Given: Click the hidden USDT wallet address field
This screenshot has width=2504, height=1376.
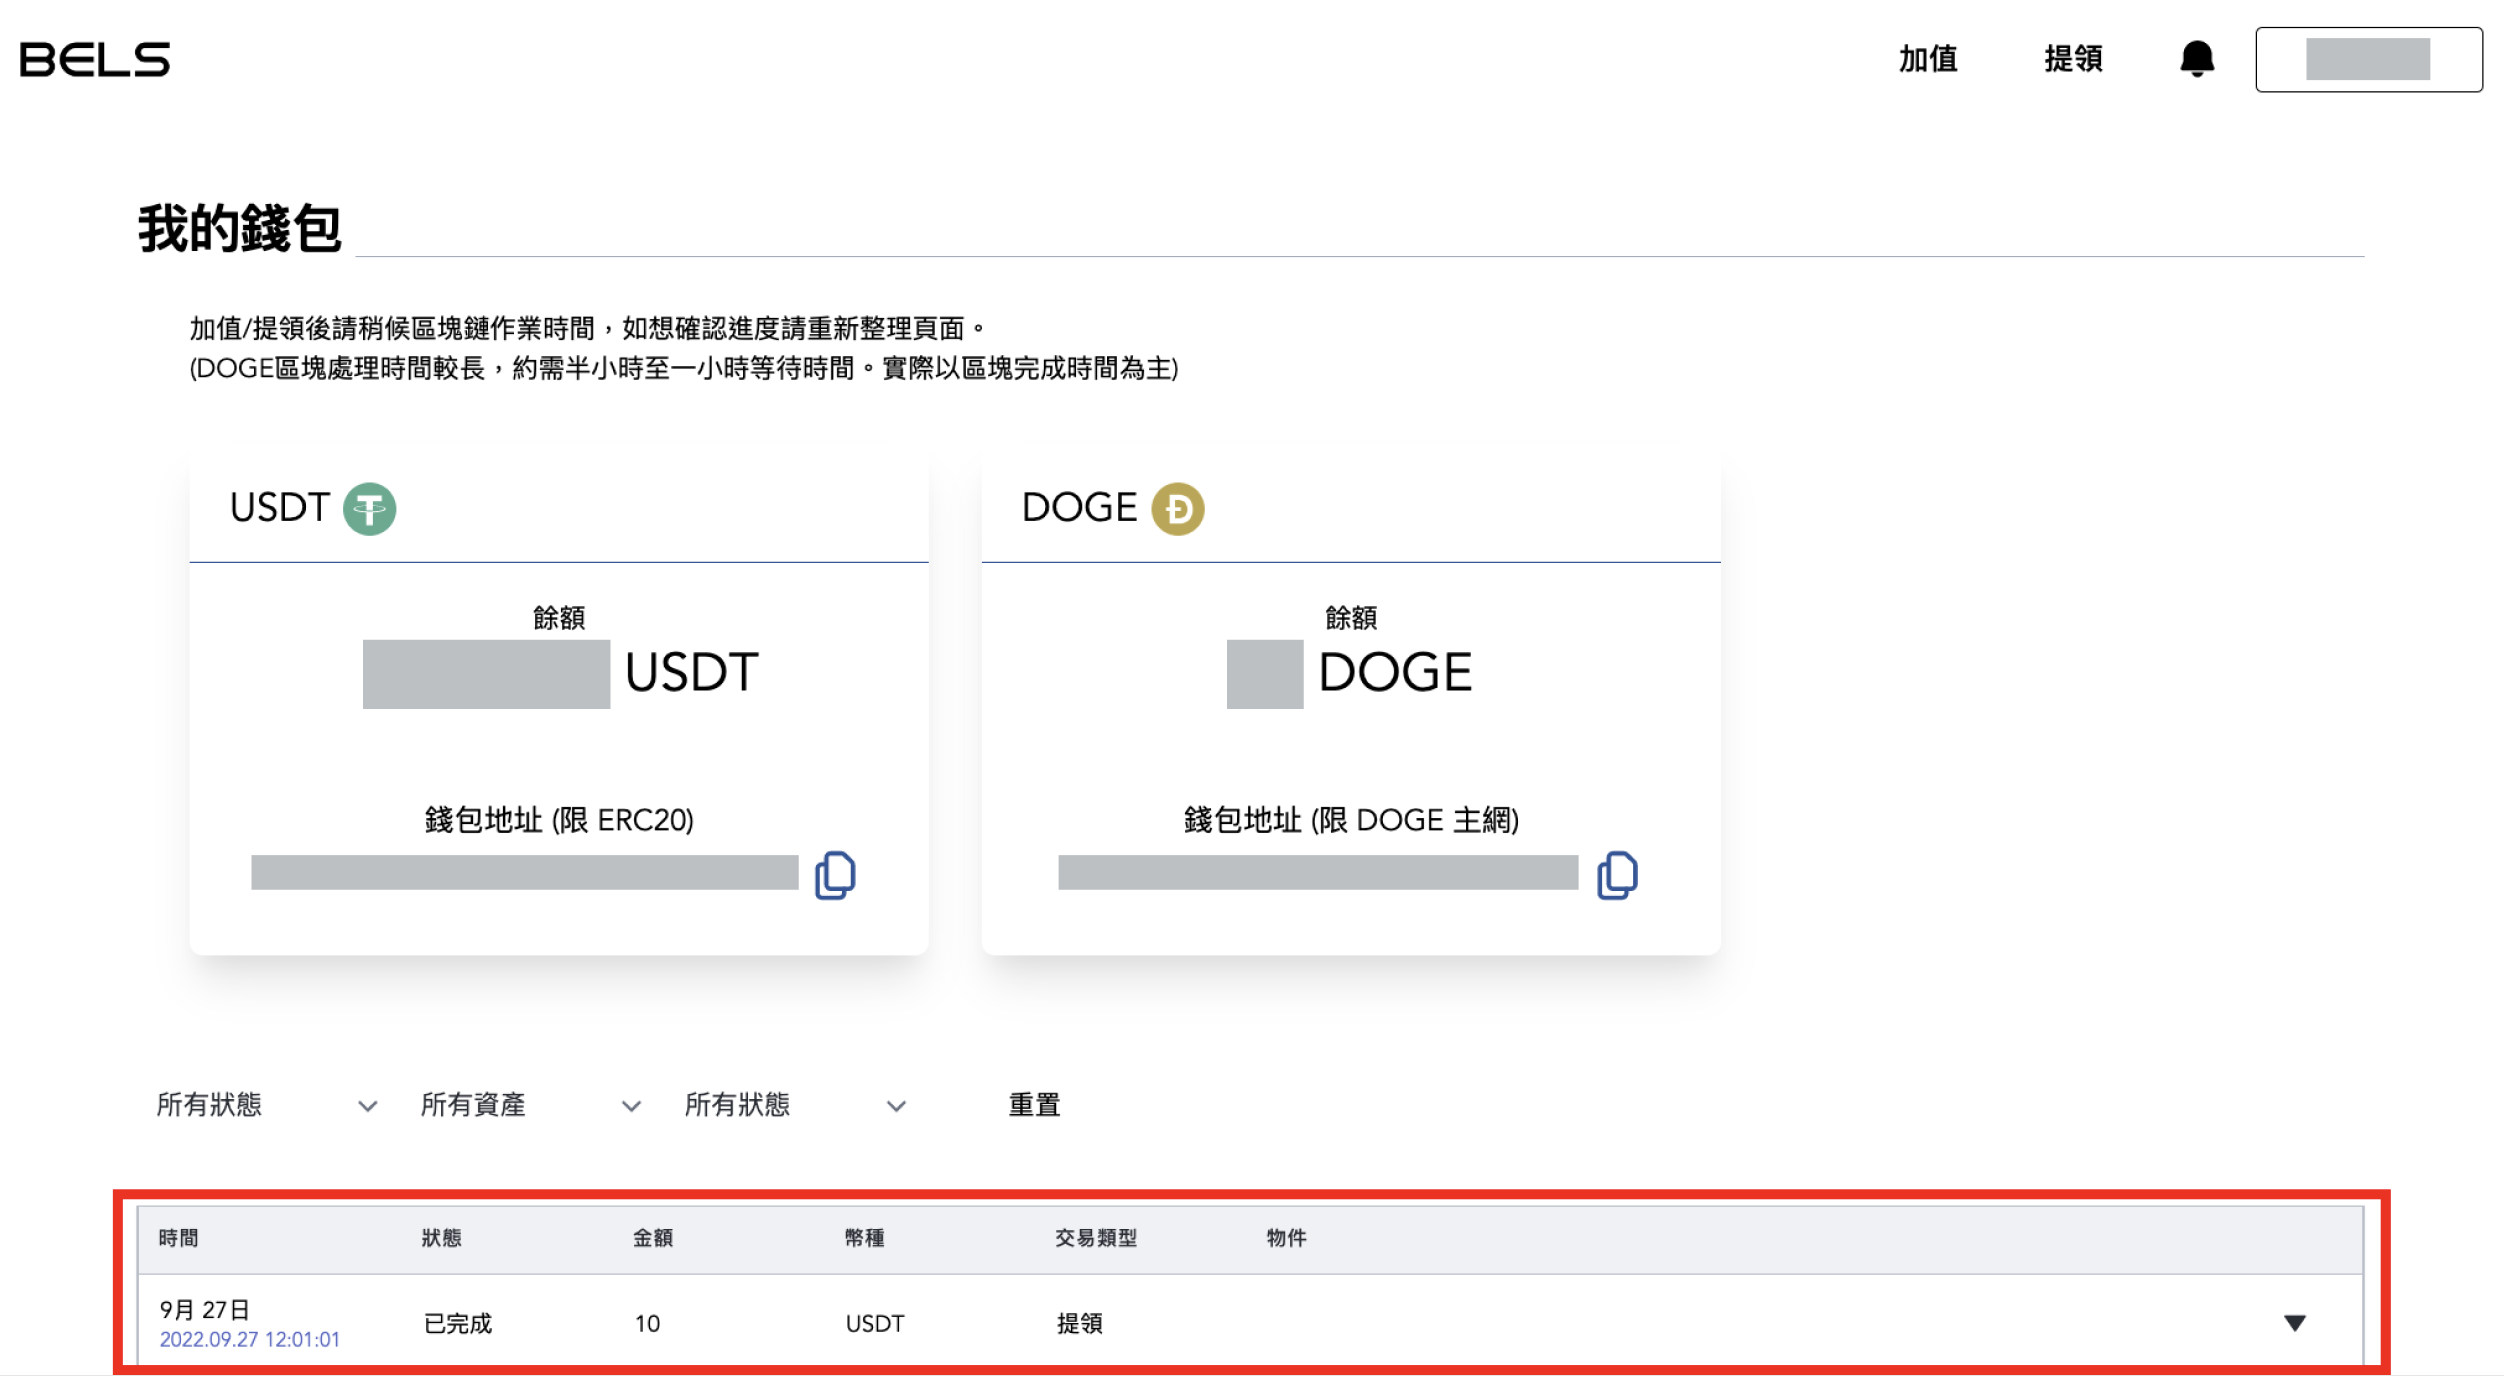Looking at the screenshot, I should click(525, 872).
